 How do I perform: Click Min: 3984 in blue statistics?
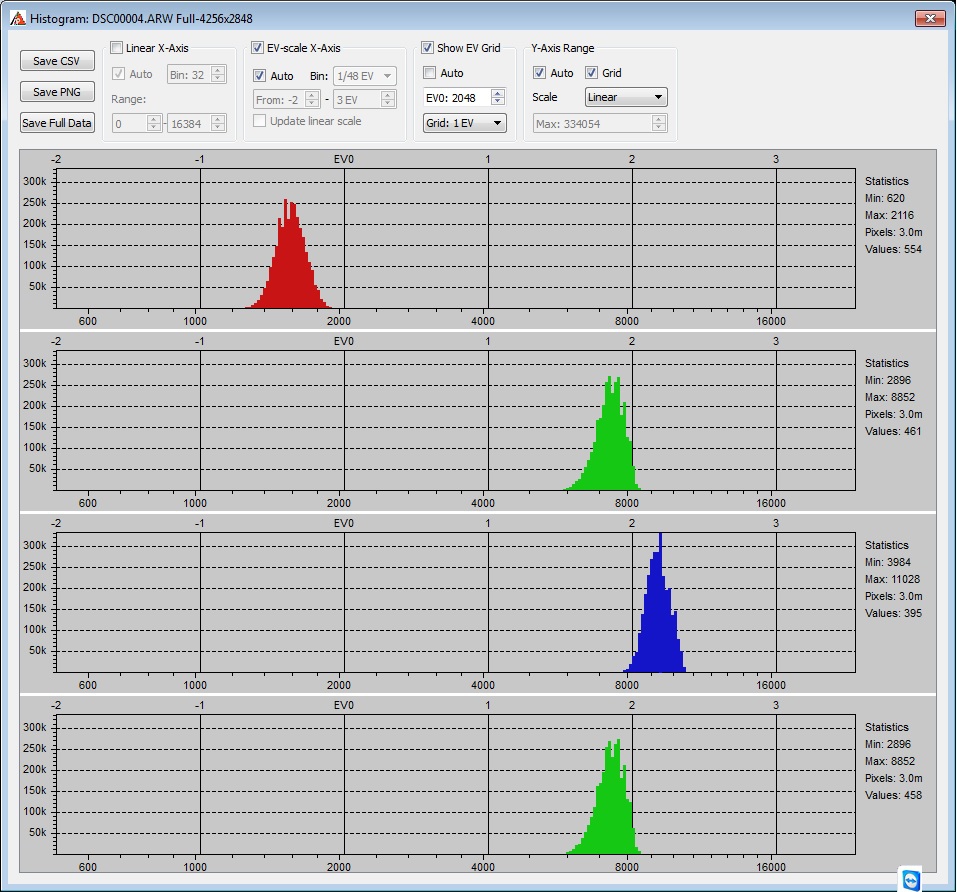point(887,562)
